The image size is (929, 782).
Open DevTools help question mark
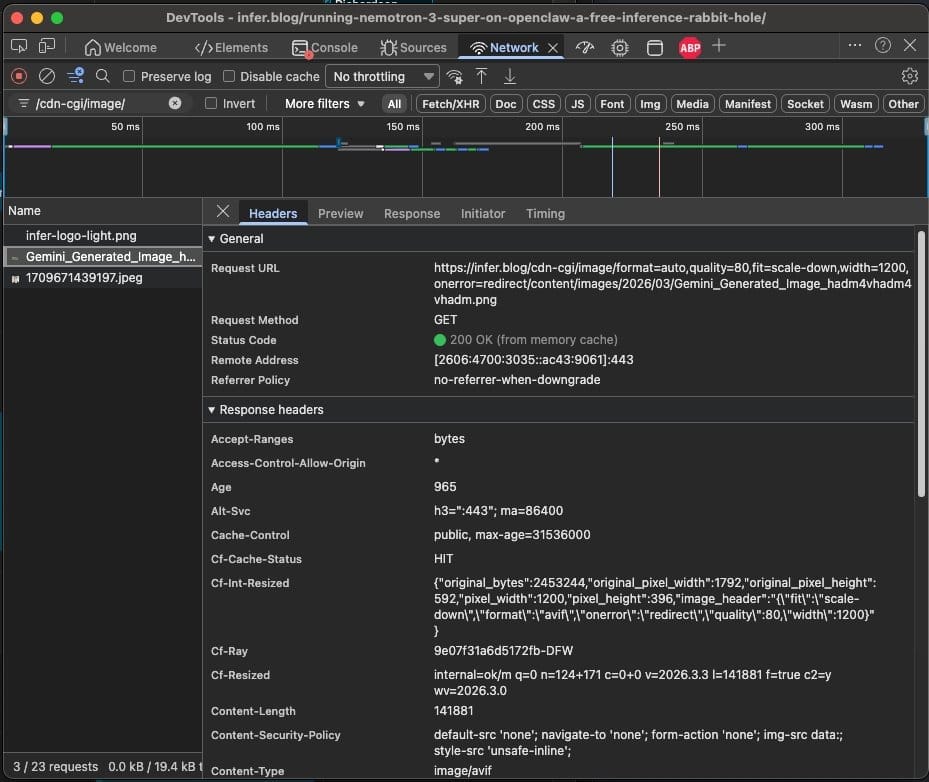[x=882, y=46]
